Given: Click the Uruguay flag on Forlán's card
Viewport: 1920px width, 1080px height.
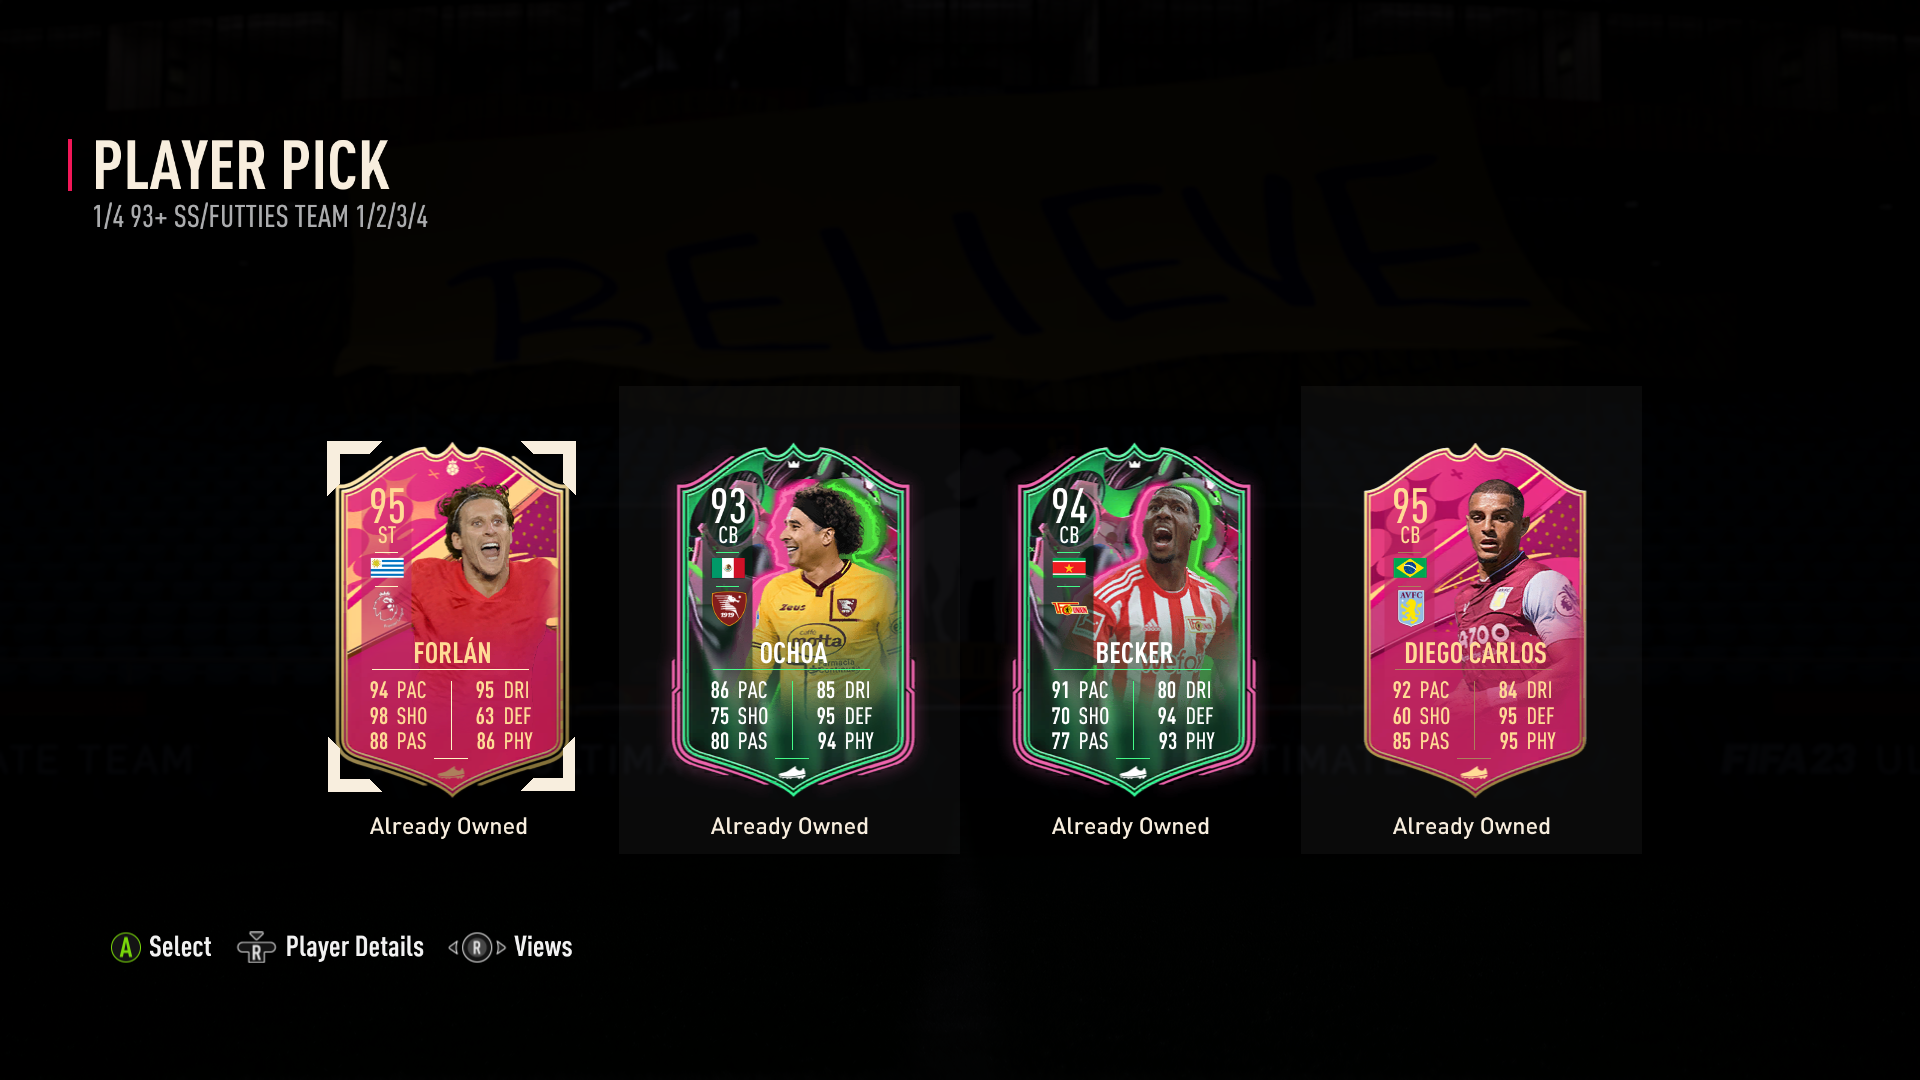Looking at the screenshot, I should 387,568.
